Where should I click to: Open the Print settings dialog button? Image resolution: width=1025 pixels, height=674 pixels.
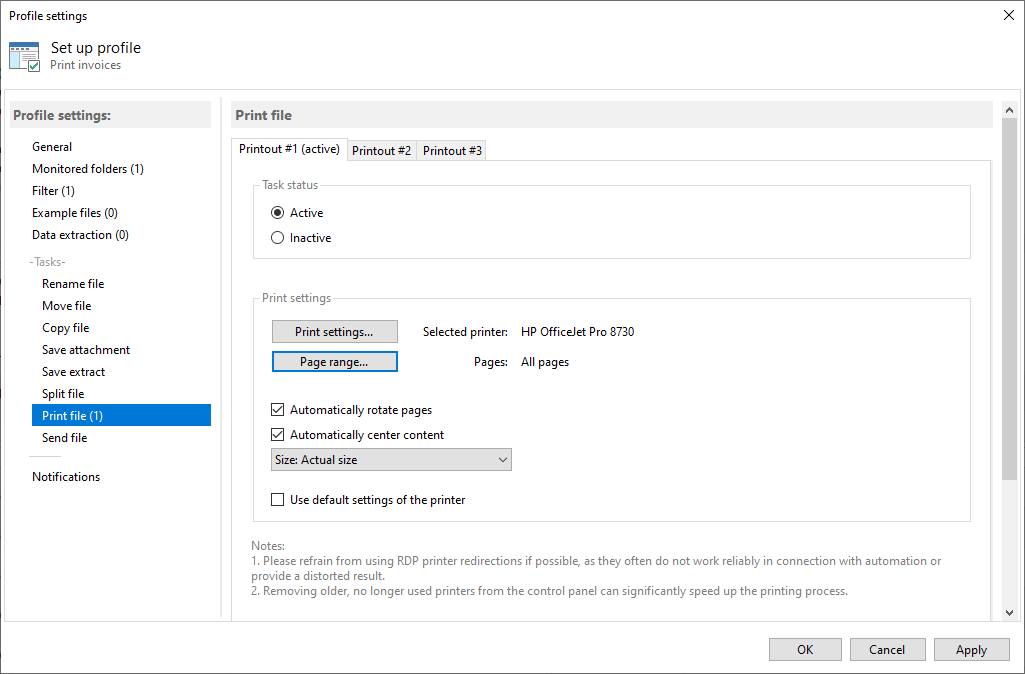click(x=334, y=332)
